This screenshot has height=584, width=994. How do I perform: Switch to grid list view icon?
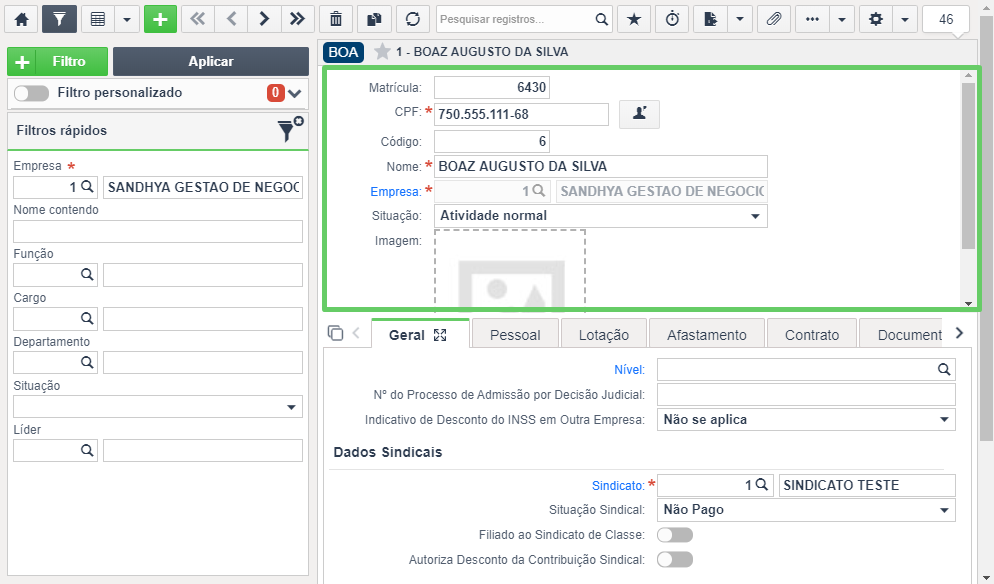pyautogui.click(x=98, y=20)
